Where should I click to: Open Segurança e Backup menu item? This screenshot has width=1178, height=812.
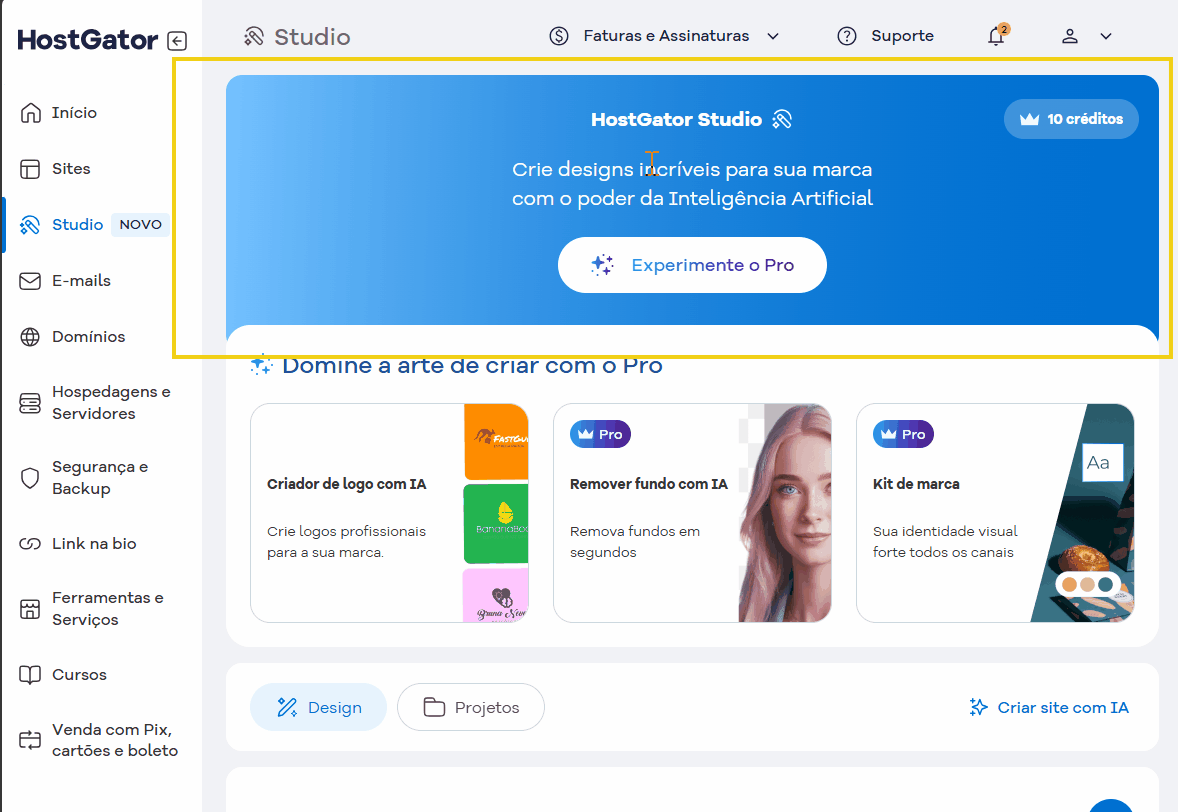coord(99,478)
